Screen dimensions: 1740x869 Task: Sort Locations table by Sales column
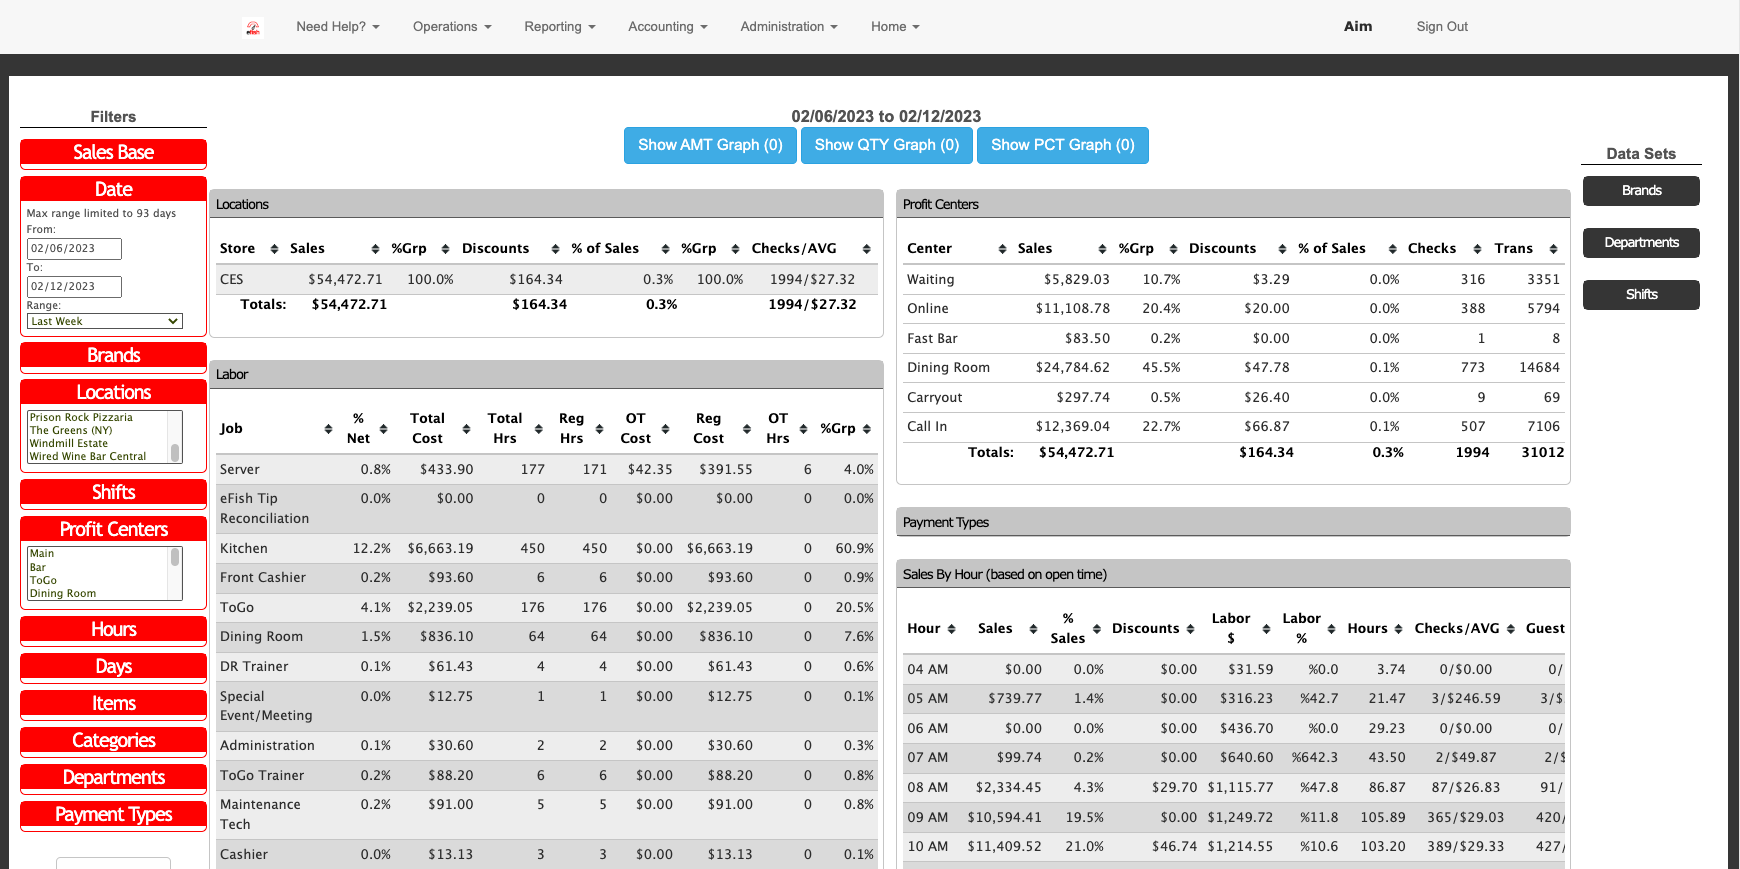tap(334, 248)
